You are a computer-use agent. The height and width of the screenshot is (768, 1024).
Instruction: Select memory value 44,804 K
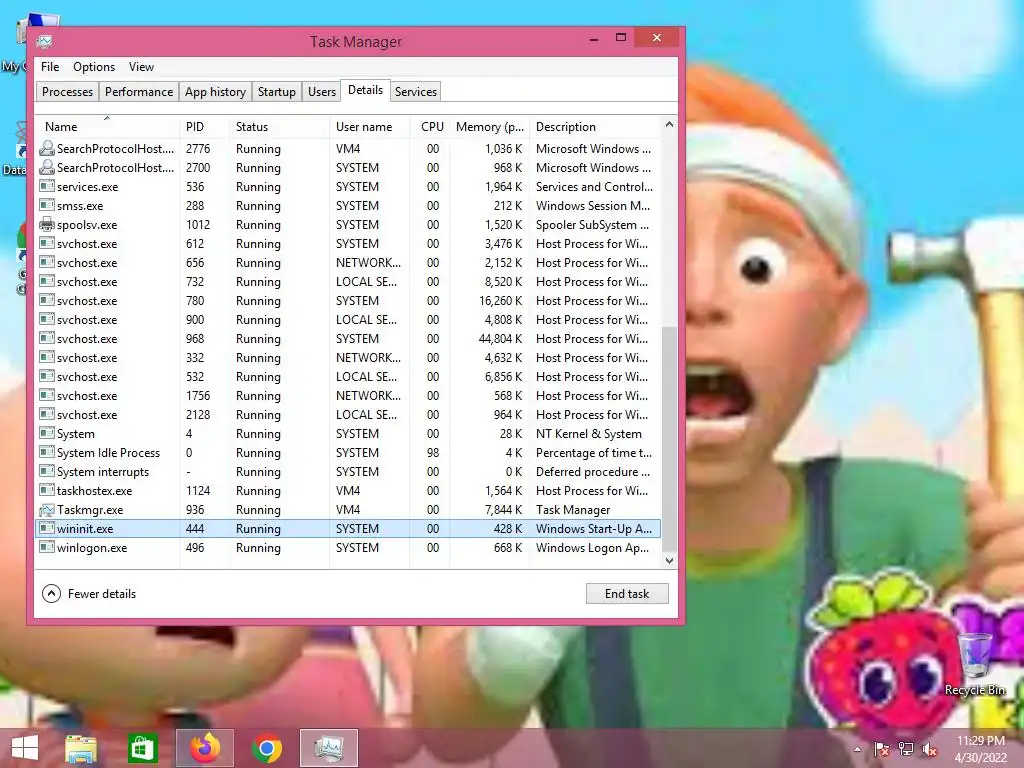coord(500,338)
